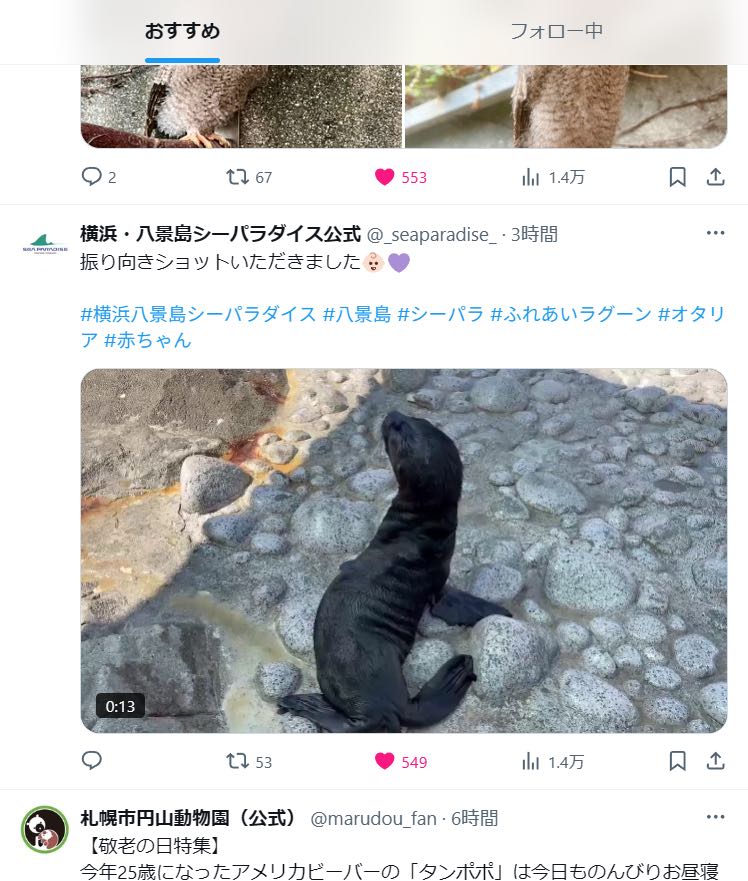The width and height of the screenshot is (748, 881).
Task: Open more options for Maruyama Zoo post
Action: [x=715, y=817]
